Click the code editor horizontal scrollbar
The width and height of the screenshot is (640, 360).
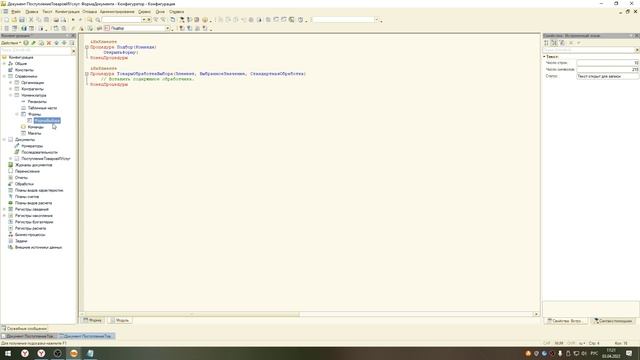tap(192, 314)
